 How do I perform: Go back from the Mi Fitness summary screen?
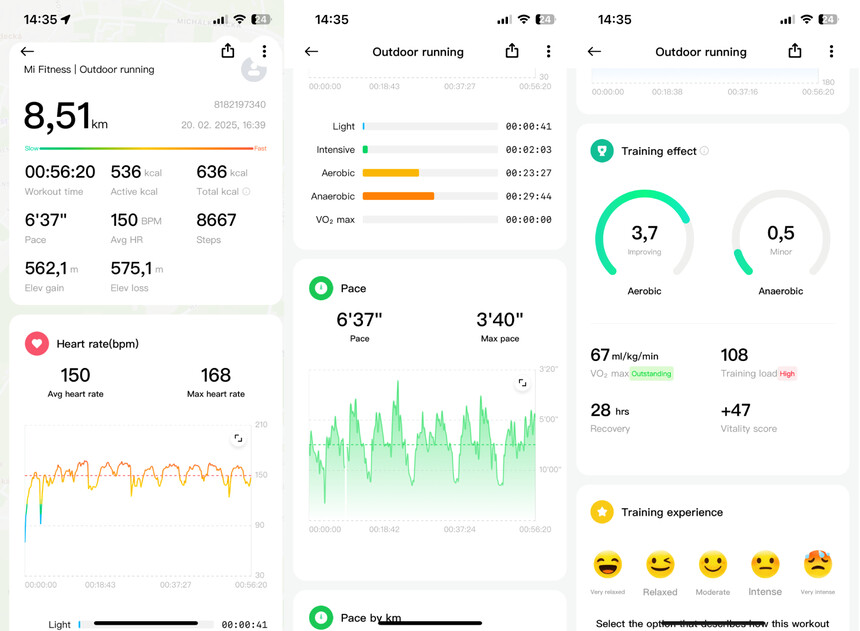pos(27,51)
